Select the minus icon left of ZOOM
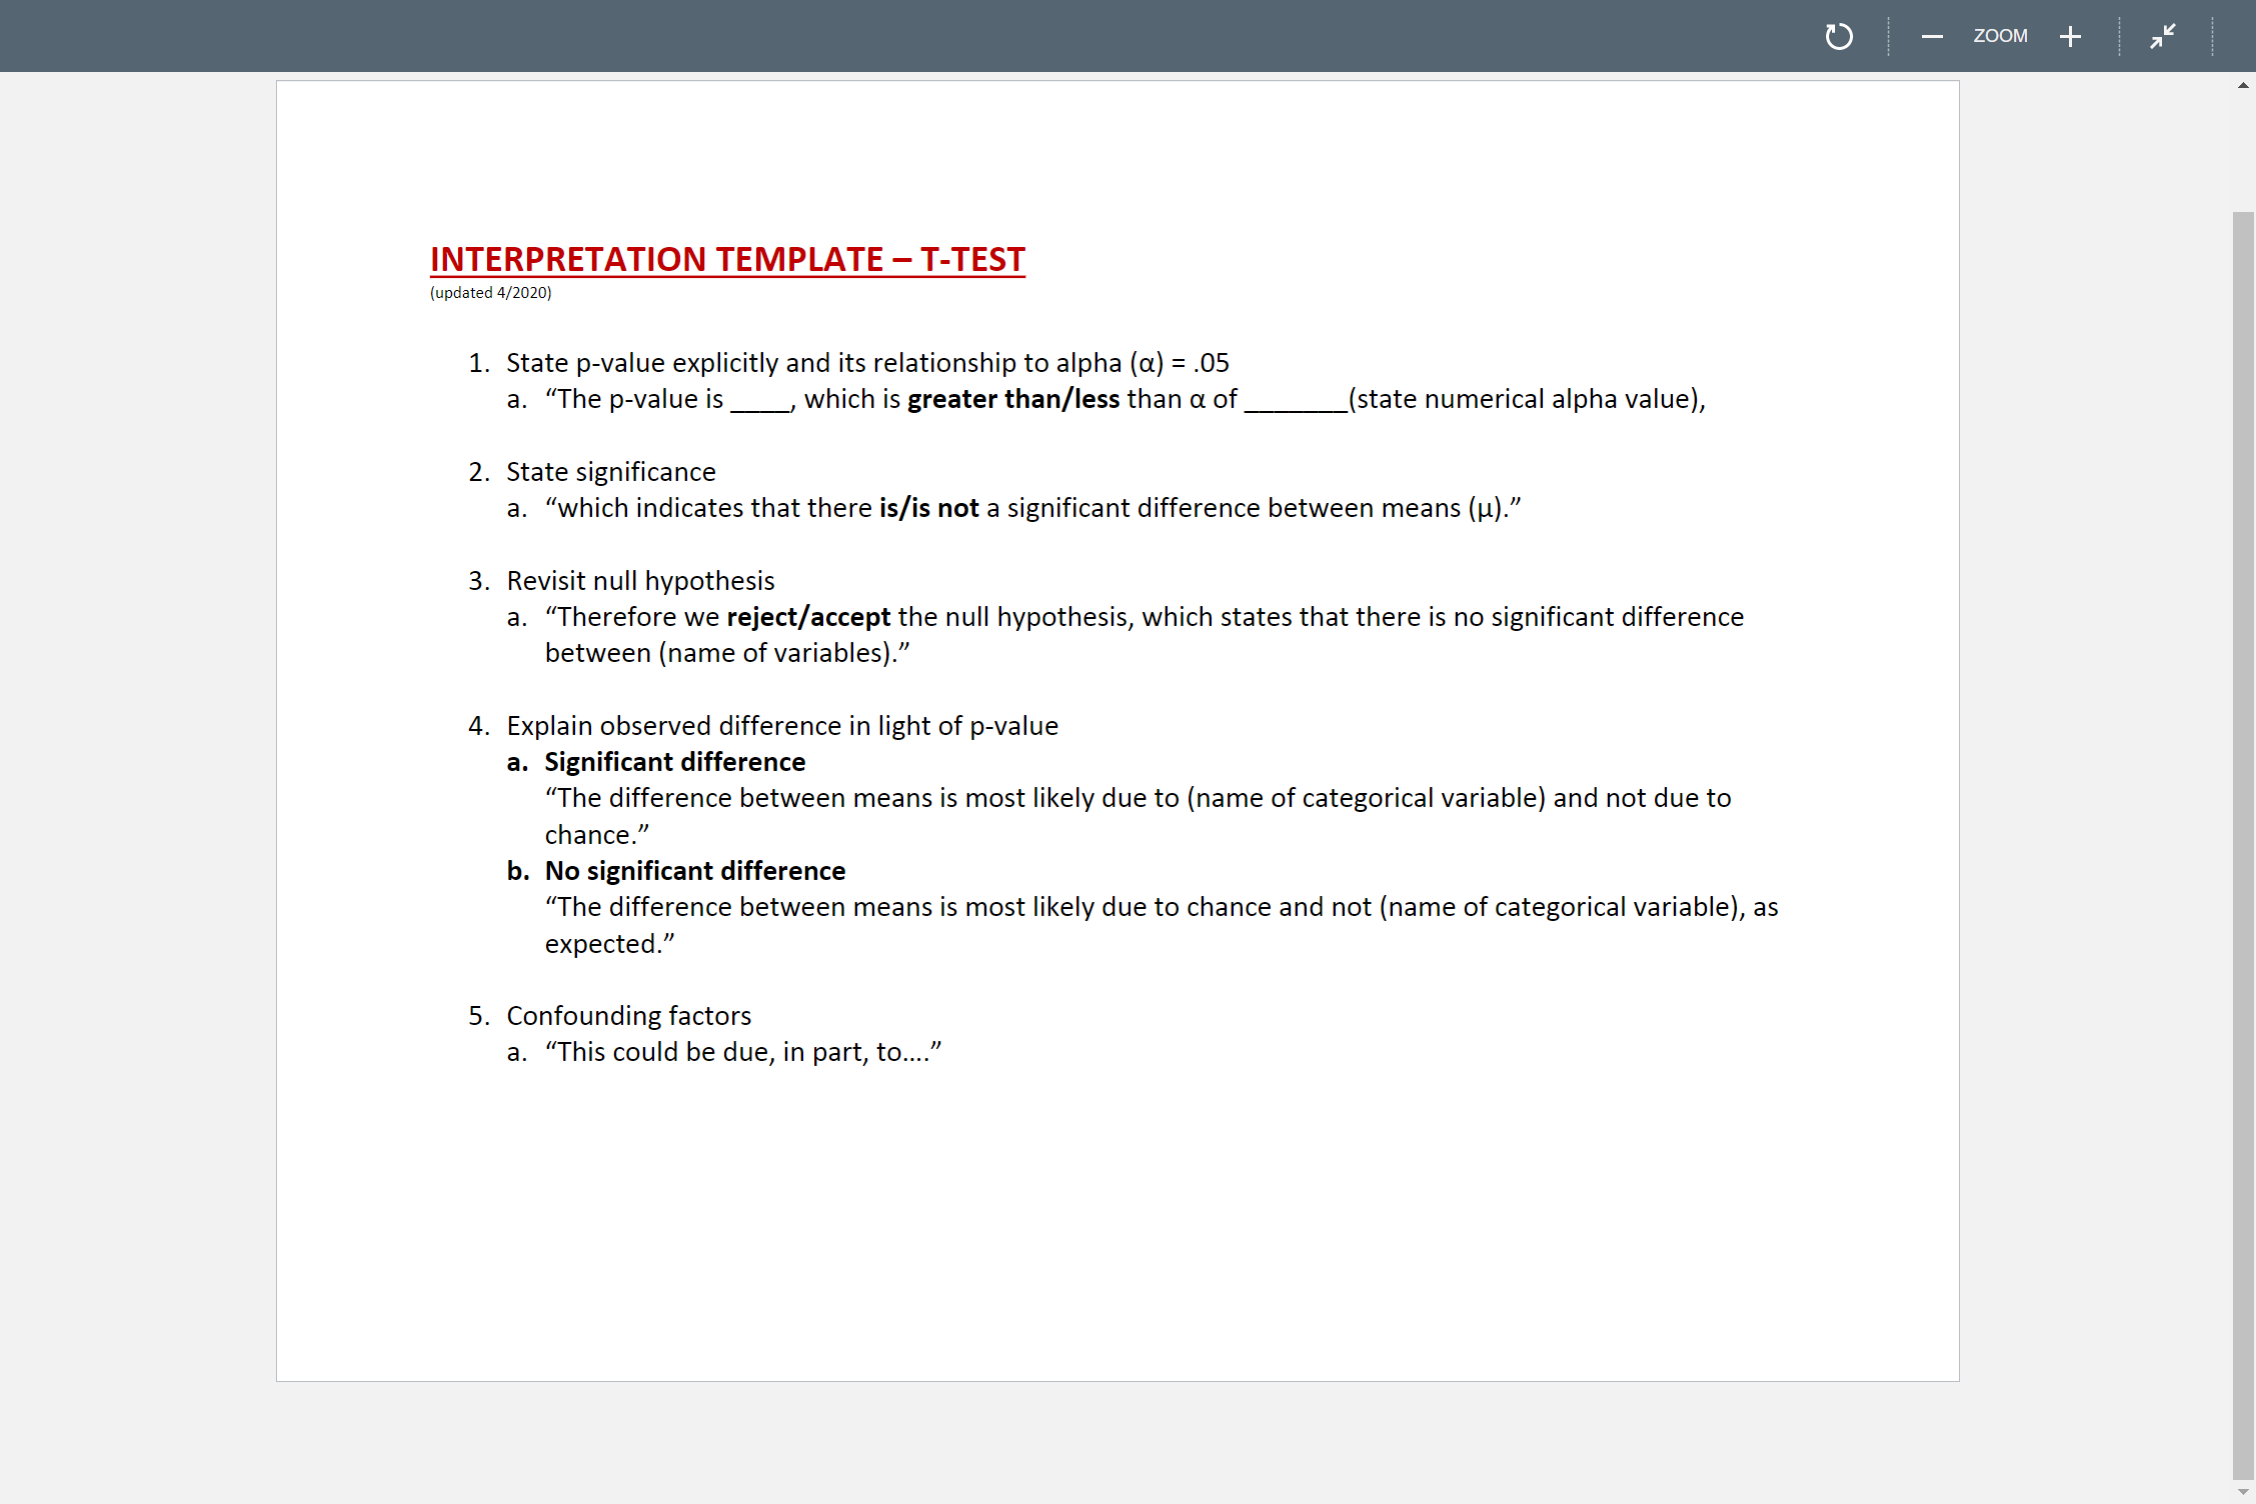Viewport: 2256px width, 1504px height. coord(1932,36)
